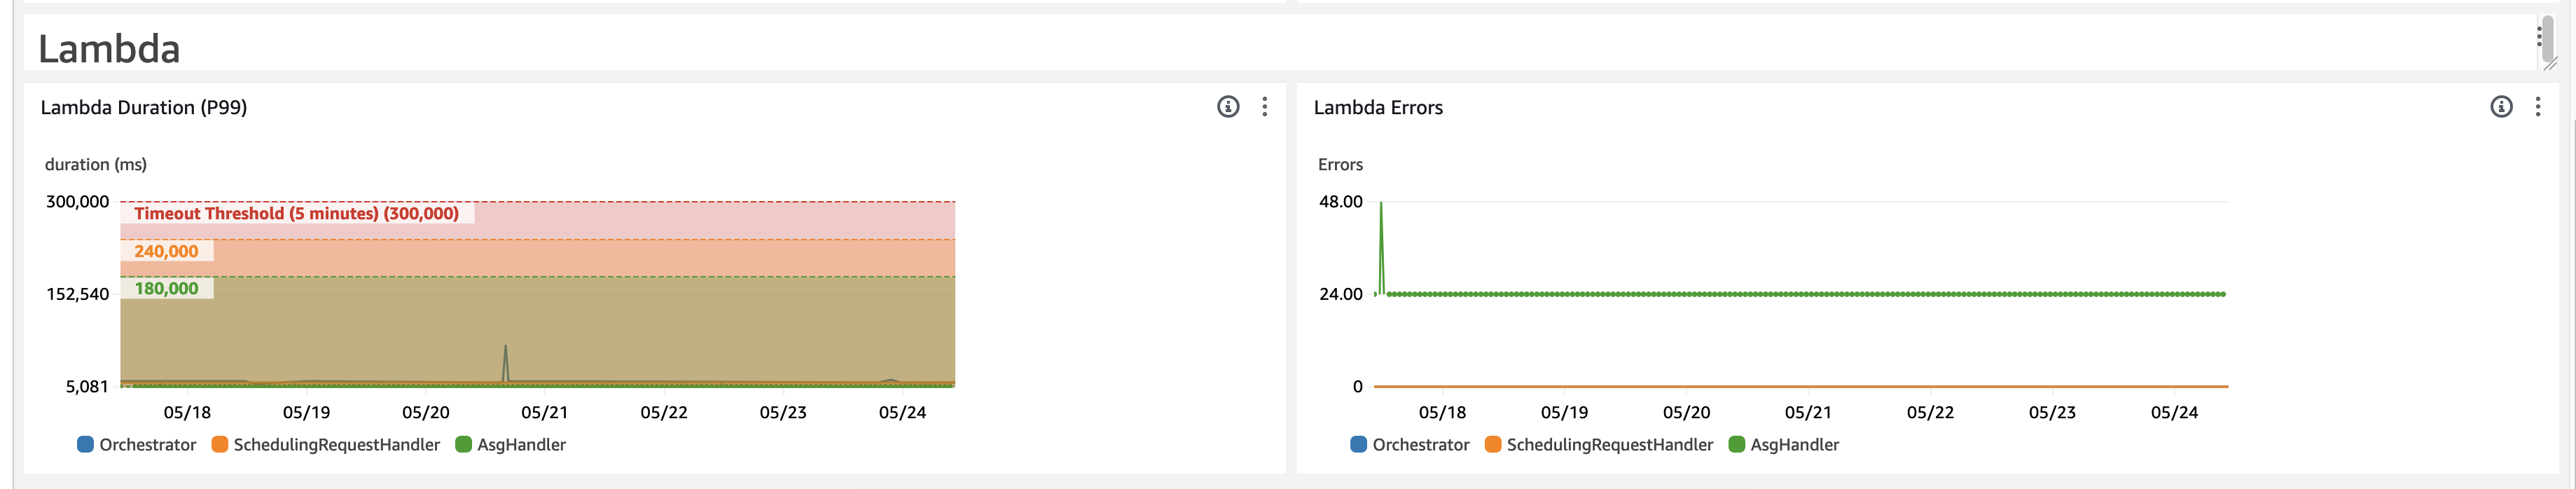The width and height of the screenshot is (2576, 489).
Task: Toggle AsgHandler series in the Duration chart legend
Action: [x=521, y=445]
